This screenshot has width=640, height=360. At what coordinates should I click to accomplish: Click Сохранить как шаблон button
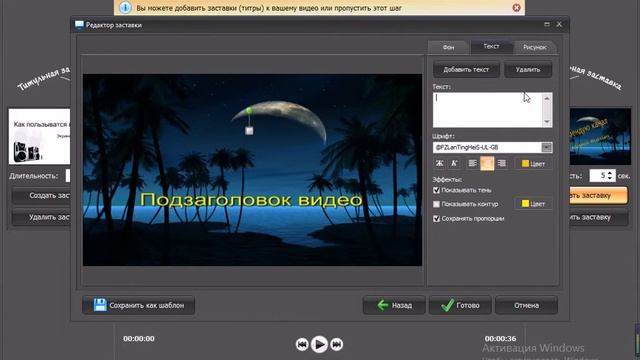138,305
